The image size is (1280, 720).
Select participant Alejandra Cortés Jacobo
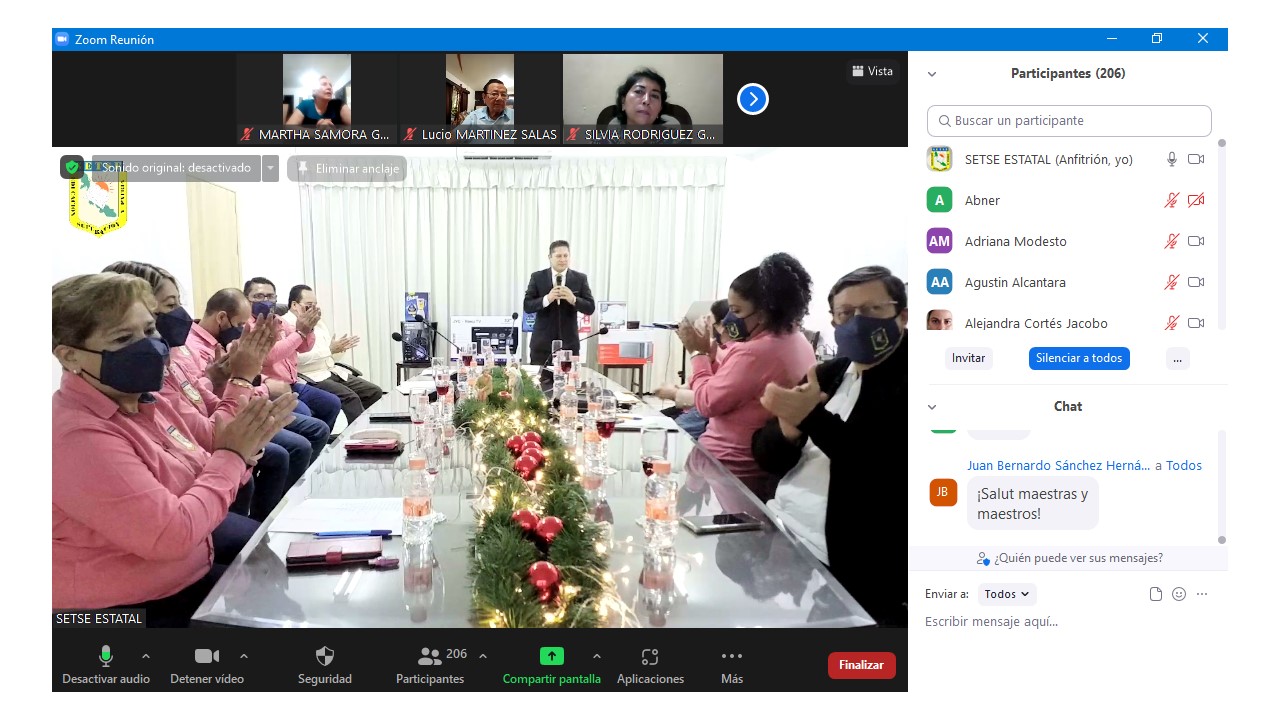(1069, 320)
